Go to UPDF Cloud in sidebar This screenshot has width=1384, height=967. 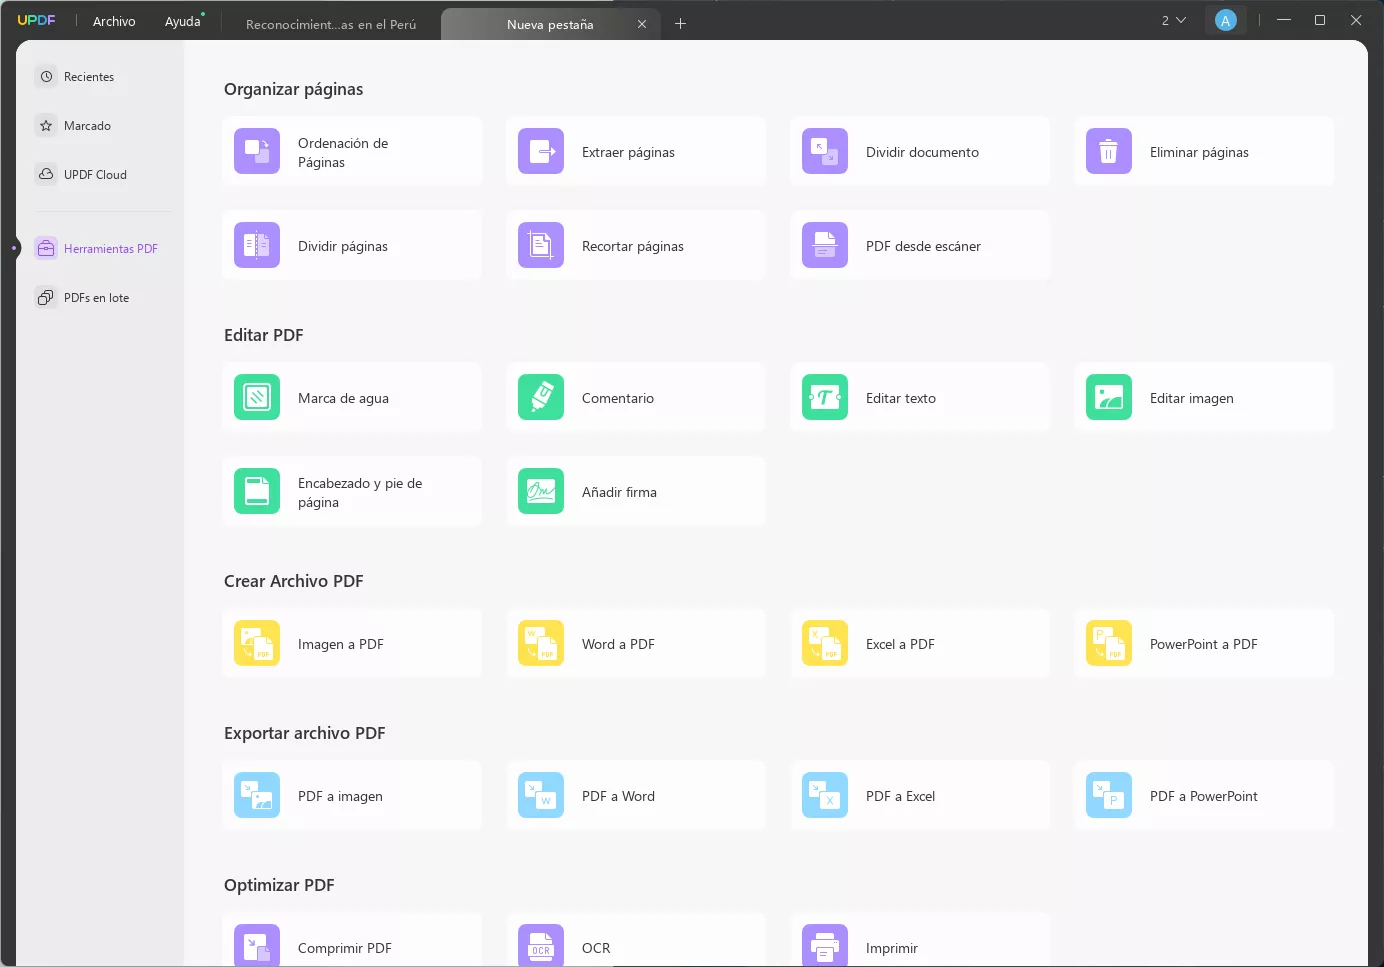[95, 174]
